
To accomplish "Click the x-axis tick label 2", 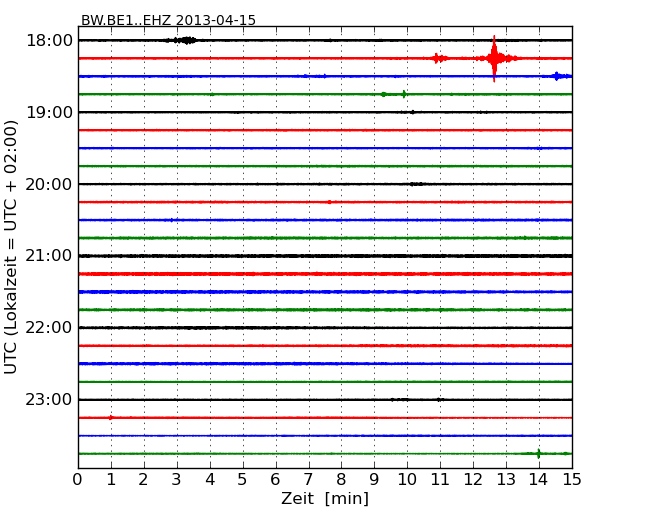I will point(143,479).
